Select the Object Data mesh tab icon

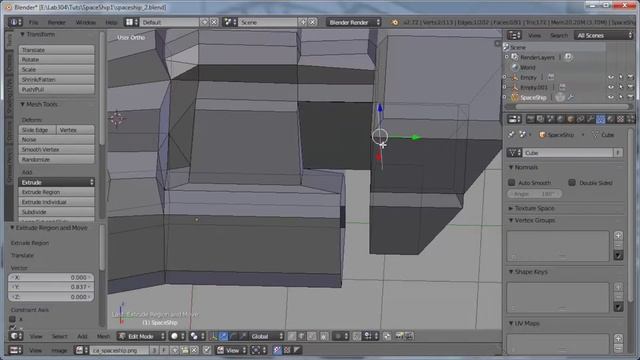click(600, 119)
